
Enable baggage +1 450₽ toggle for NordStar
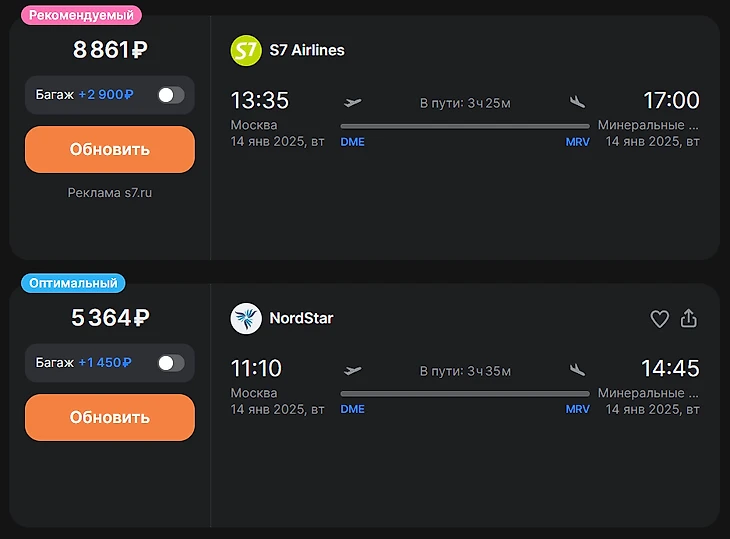170,363
